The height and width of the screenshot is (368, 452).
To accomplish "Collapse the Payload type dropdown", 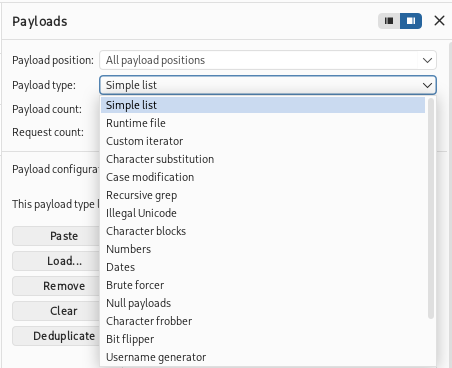I will pyautogui.click(x=268, y=85).
